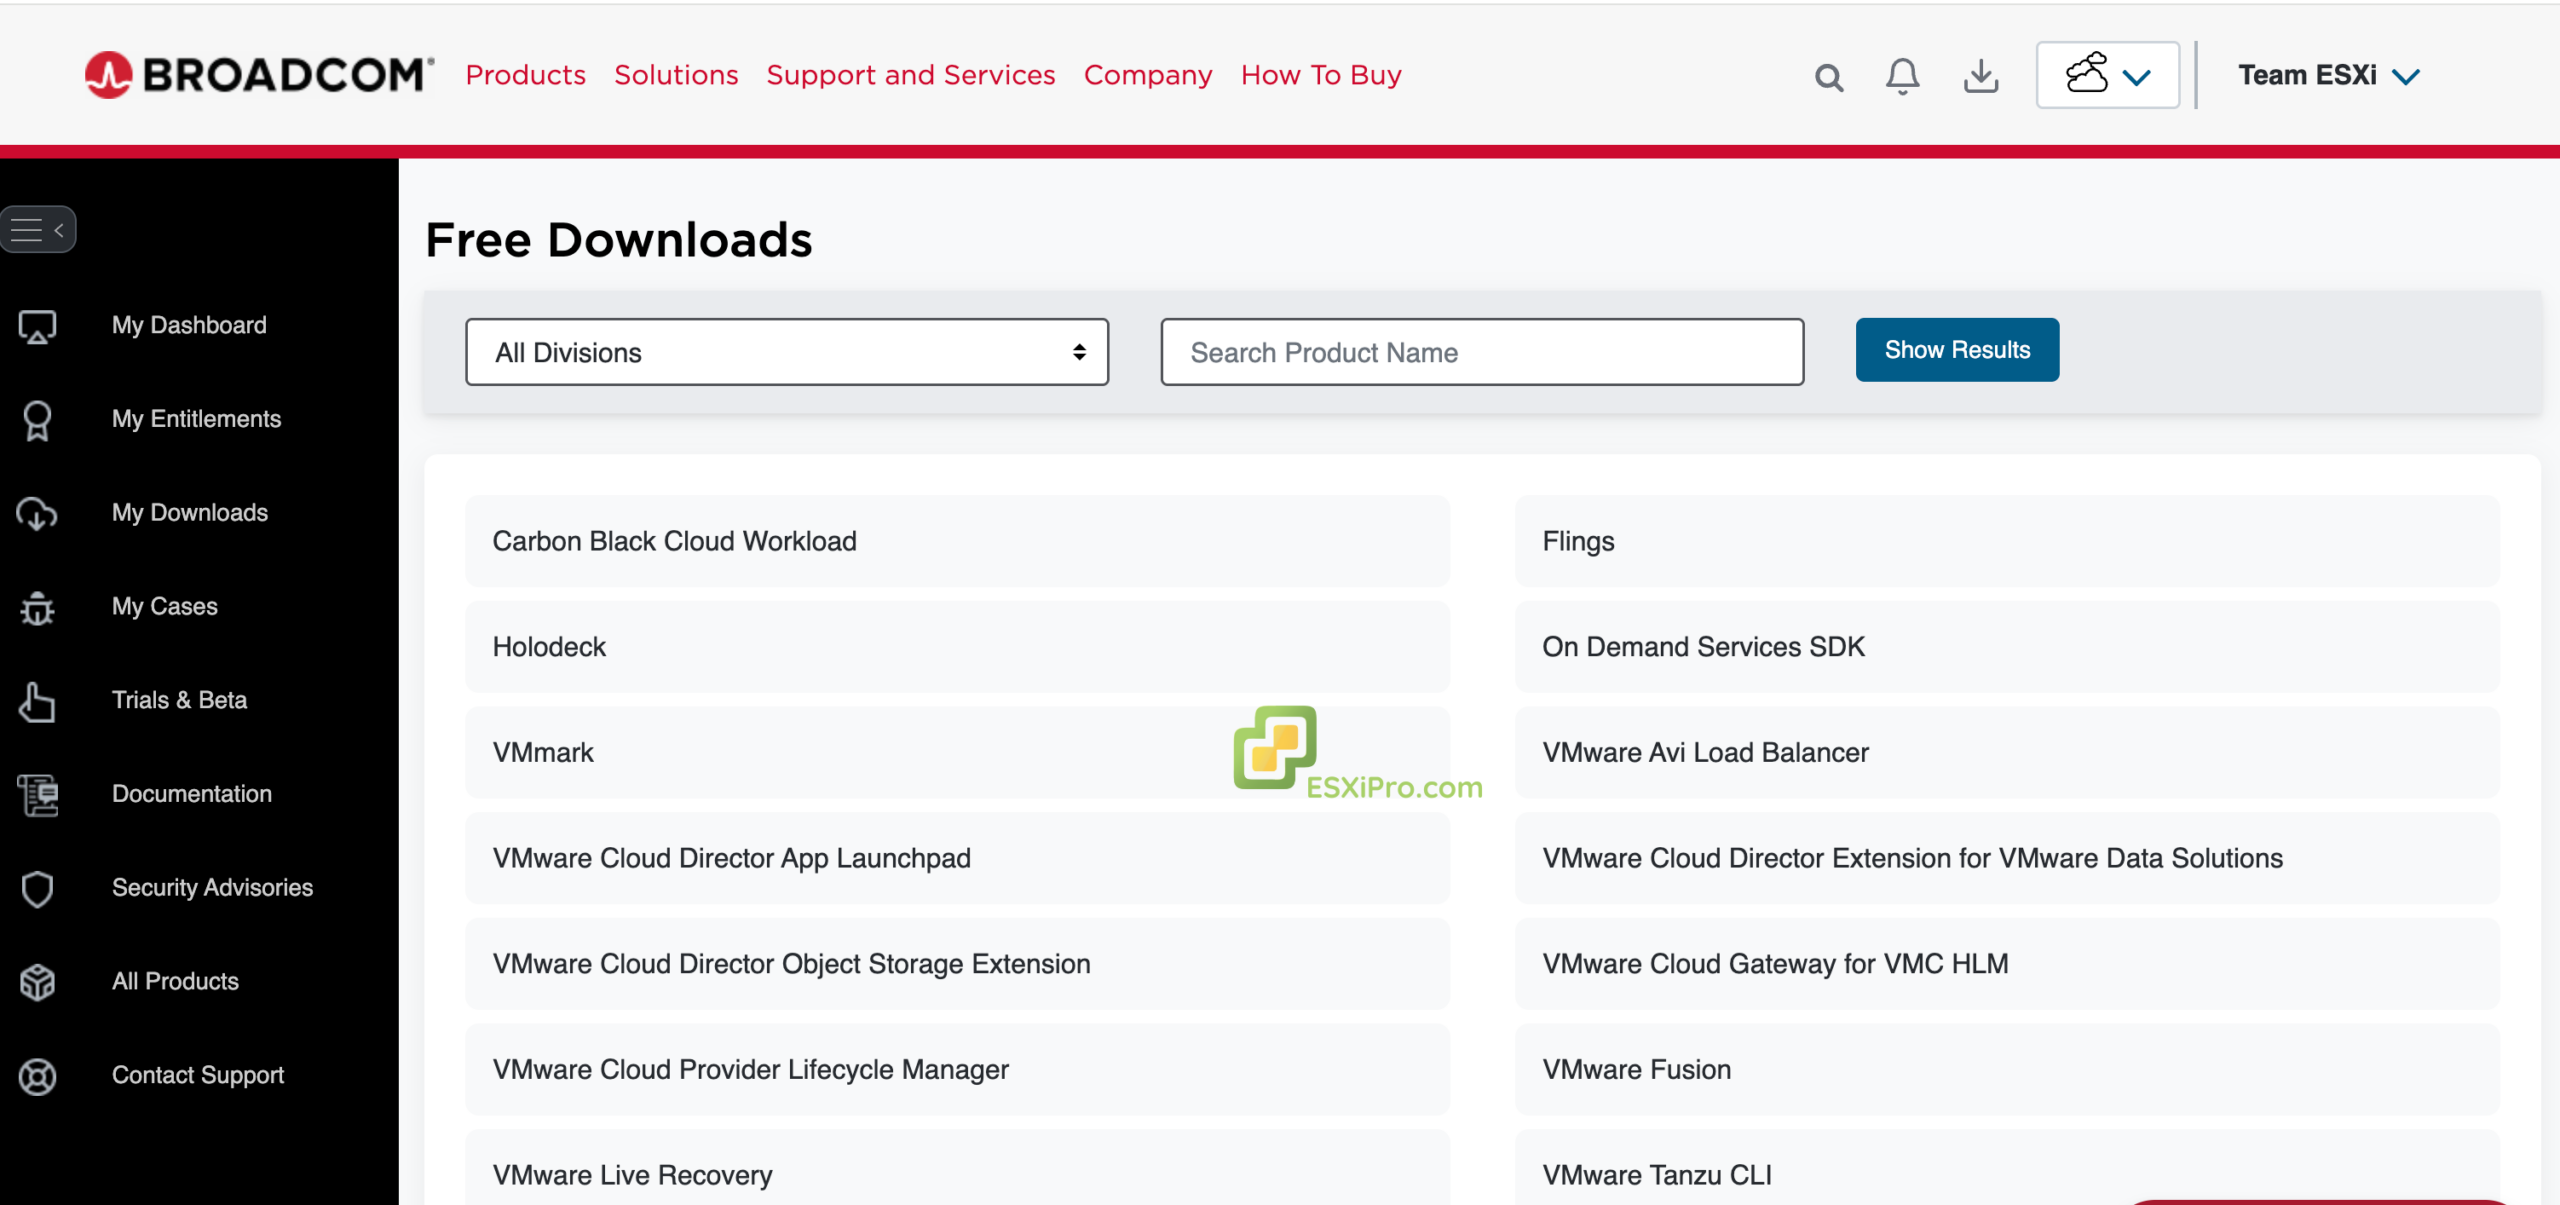Expand the Team ESXi account menu
The width and height of the screenshot is (2560, 1205).
coord(2327,76)
